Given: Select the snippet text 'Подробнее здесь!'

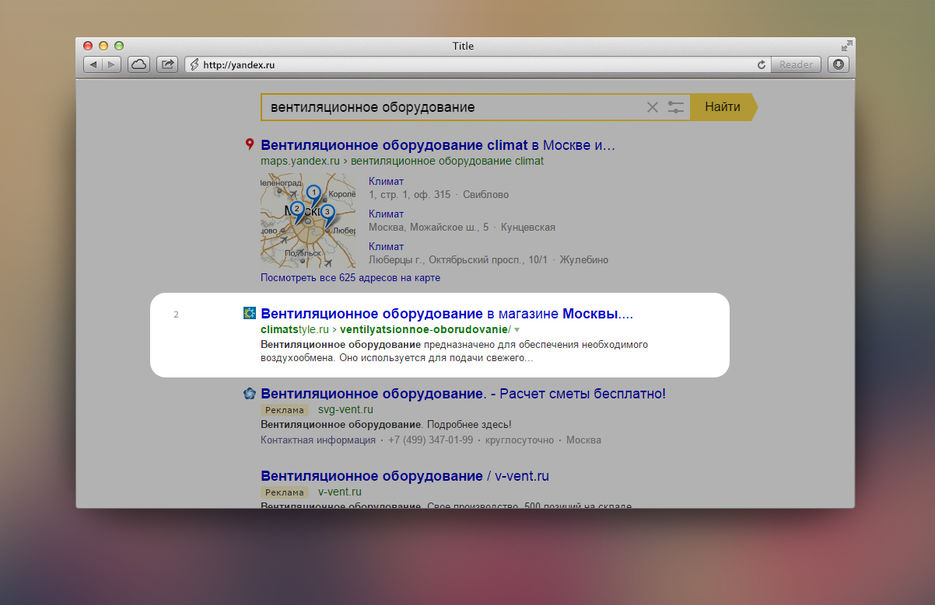Looking at the screenshot, I should [469, 424].
